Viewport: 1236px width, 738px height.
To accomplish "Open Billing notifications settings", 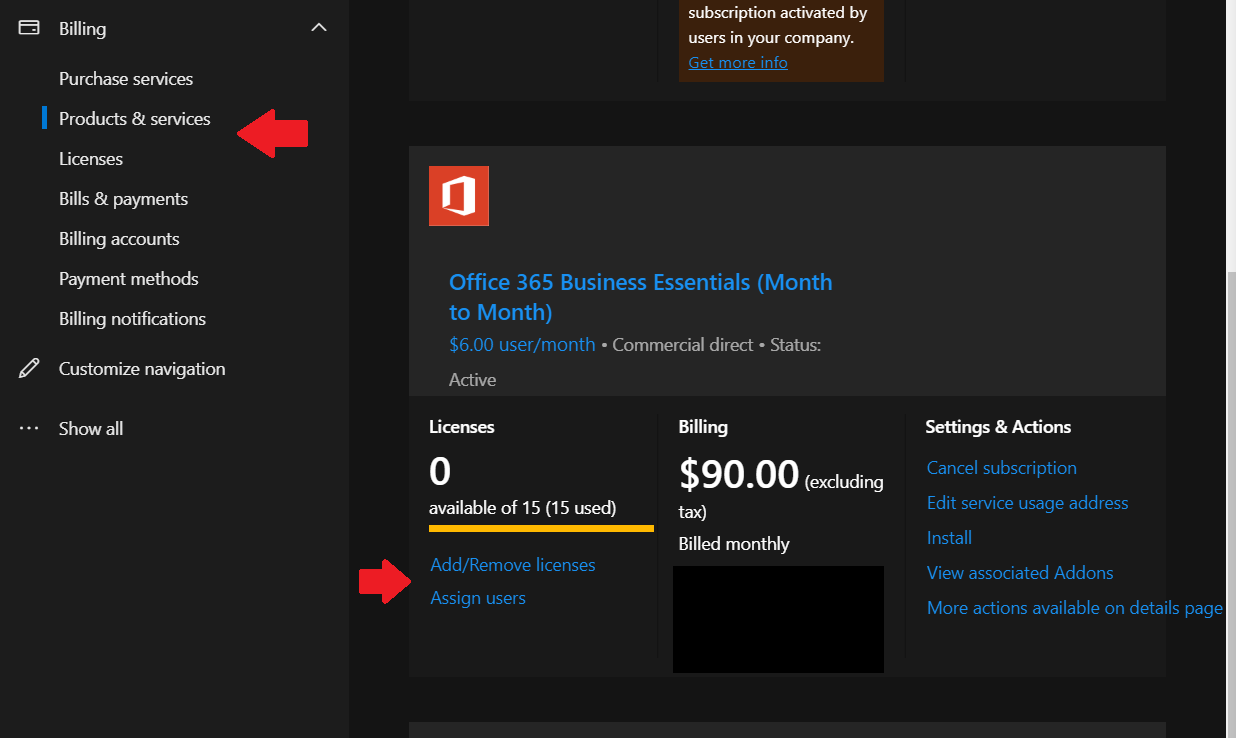I will (x=132, y=319).
